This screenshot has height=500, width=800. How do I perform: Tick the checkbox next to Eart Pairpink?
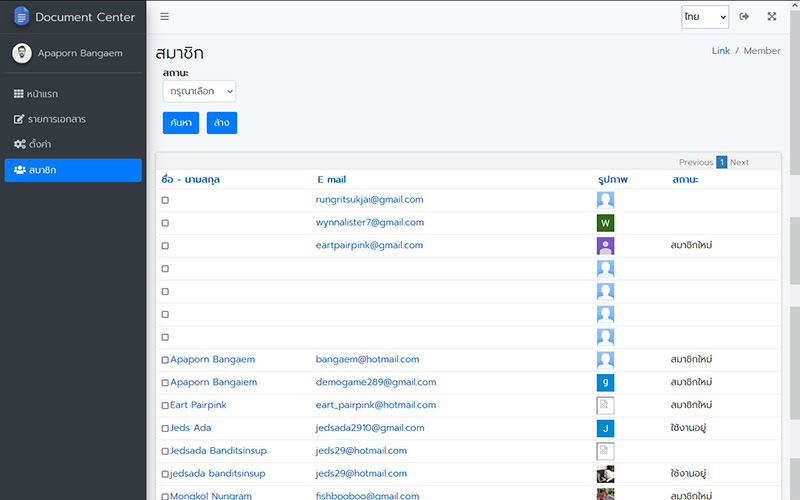(x=165, y=406)
